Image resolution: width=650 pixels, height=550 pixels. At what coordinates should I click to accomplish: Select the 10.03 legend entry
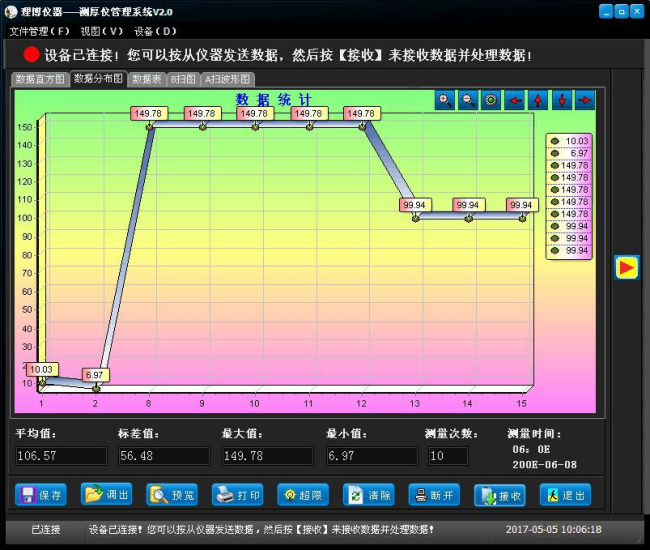click(x=570, y=141)
